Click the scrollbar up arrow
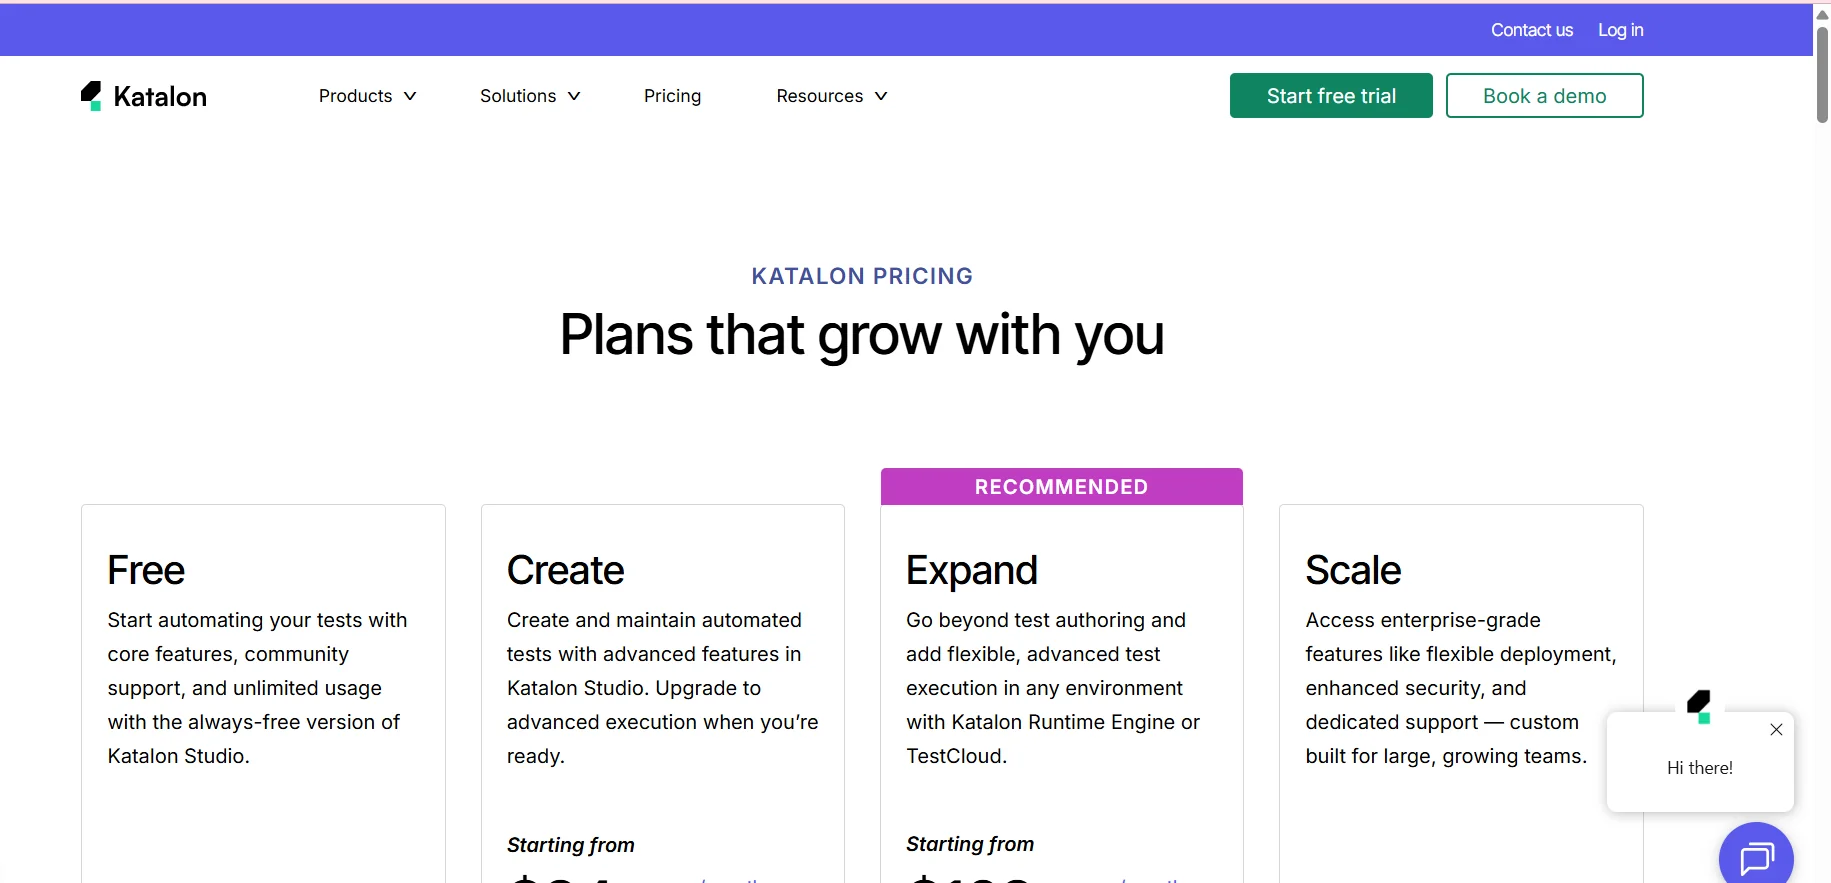1831x883 pixels. [x=1822, y=14]
